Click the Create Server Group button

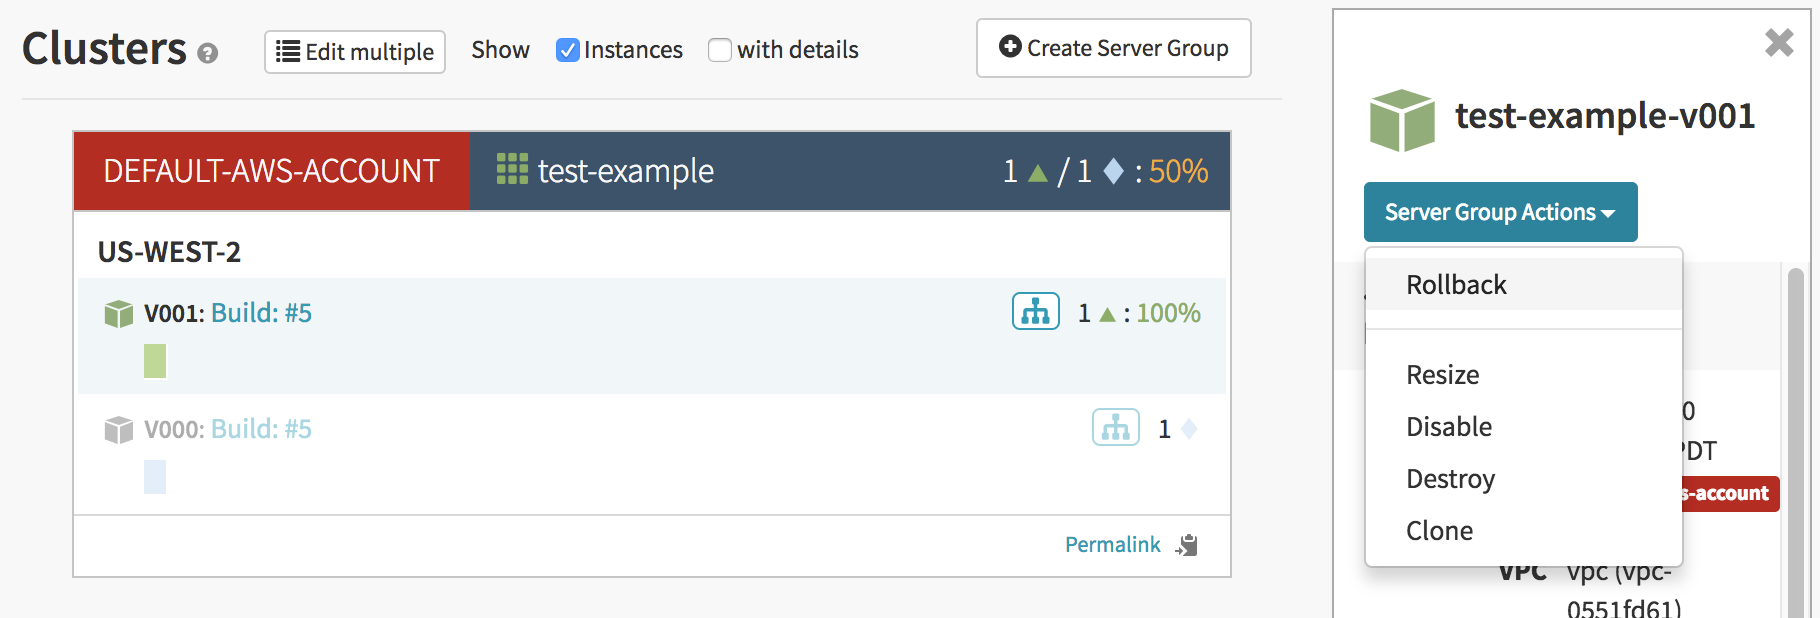coord(1113,48)
